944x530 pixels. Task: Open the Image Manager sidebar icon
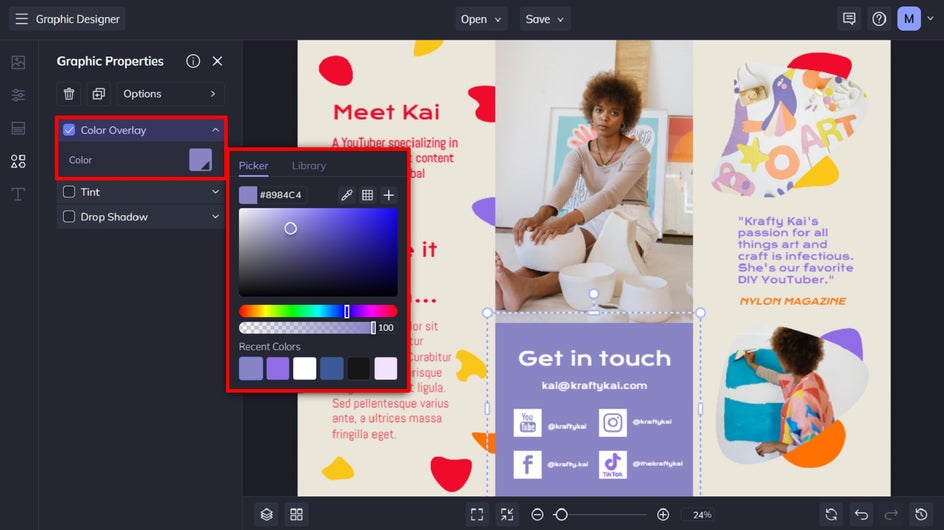18,62
